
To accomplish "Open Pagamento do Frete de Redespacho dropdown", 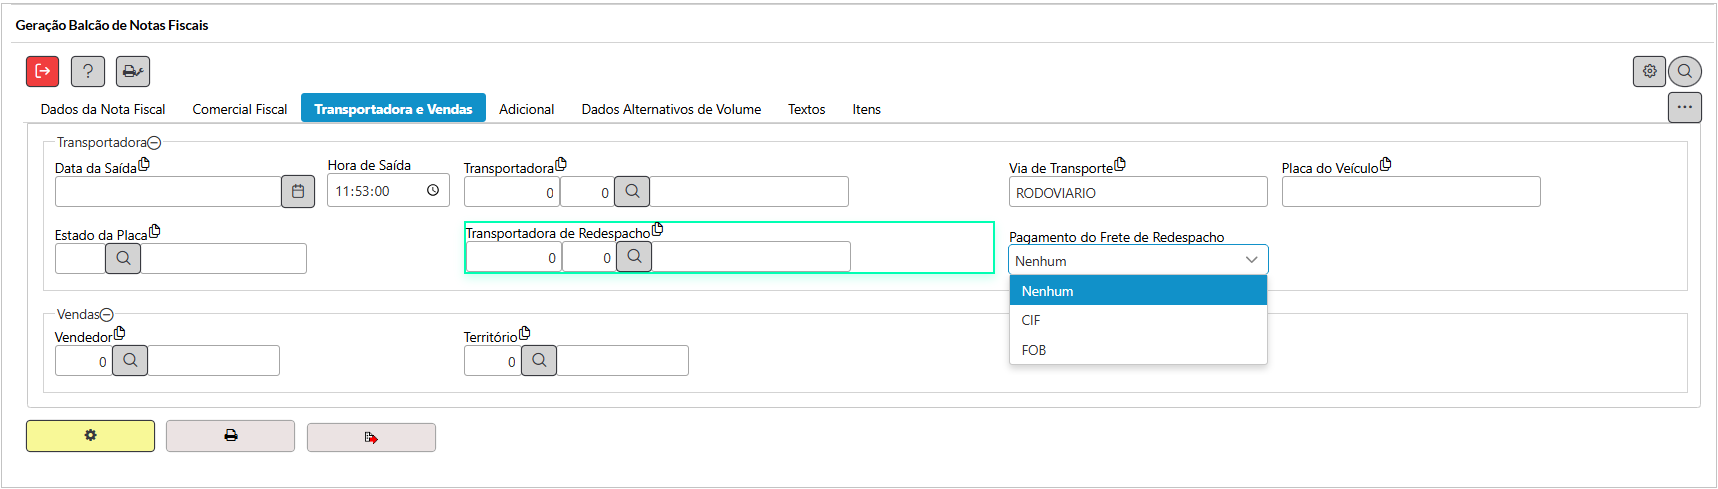I will (x=1138, y=260).
